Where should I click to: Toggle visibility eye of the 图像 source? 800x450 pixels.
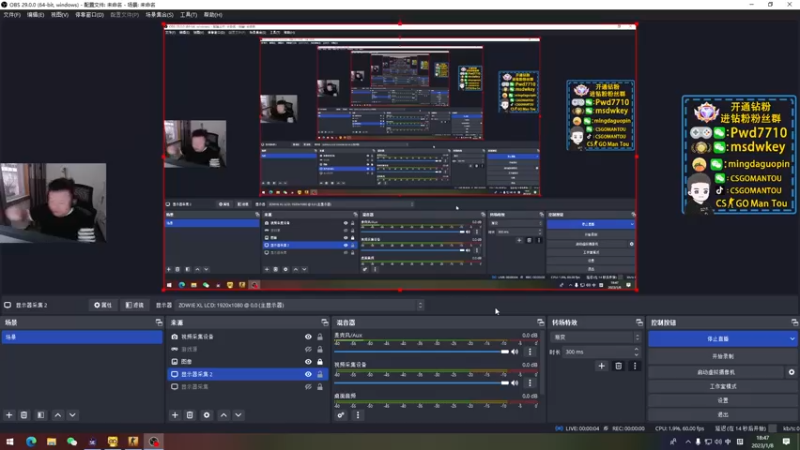308,362
